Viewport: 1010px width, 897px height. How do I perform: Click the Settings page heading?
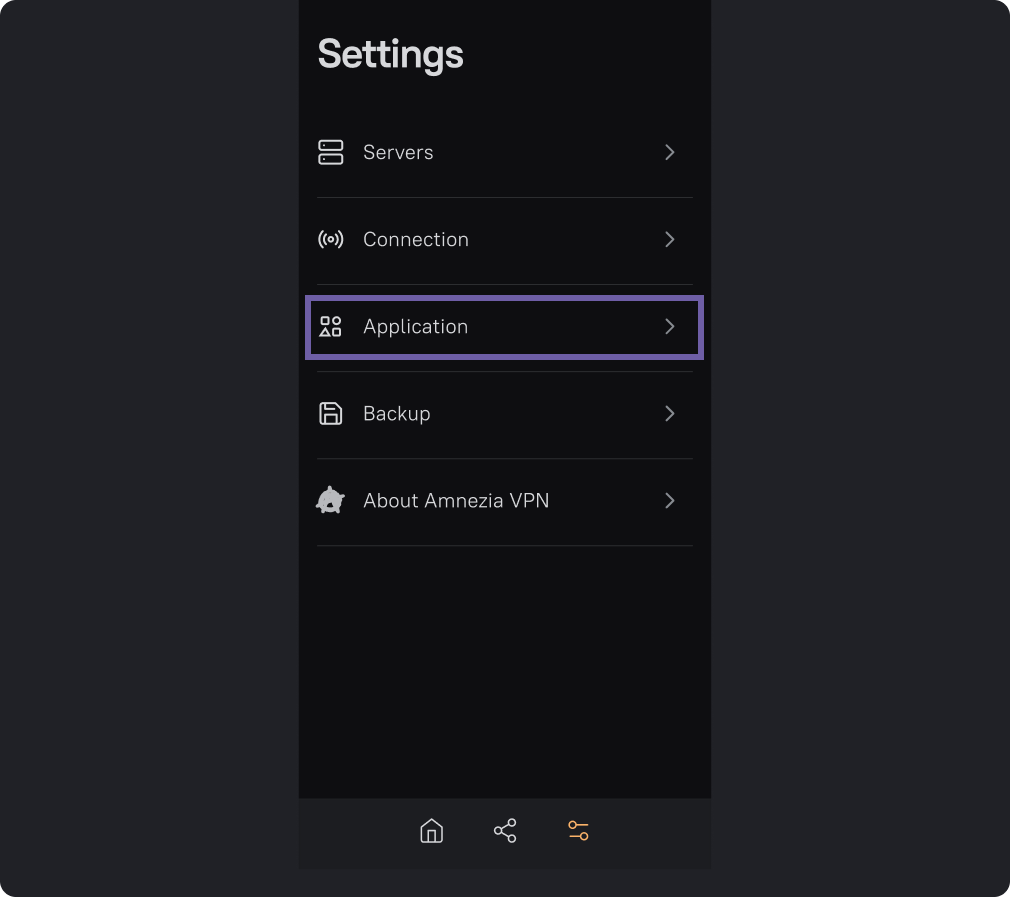tap(390, 54)
